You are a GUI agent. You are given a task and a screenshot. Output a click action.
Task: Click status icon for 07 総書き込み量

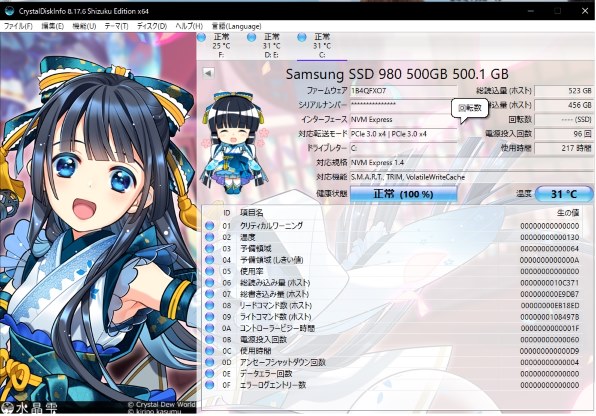coord(209,294)
